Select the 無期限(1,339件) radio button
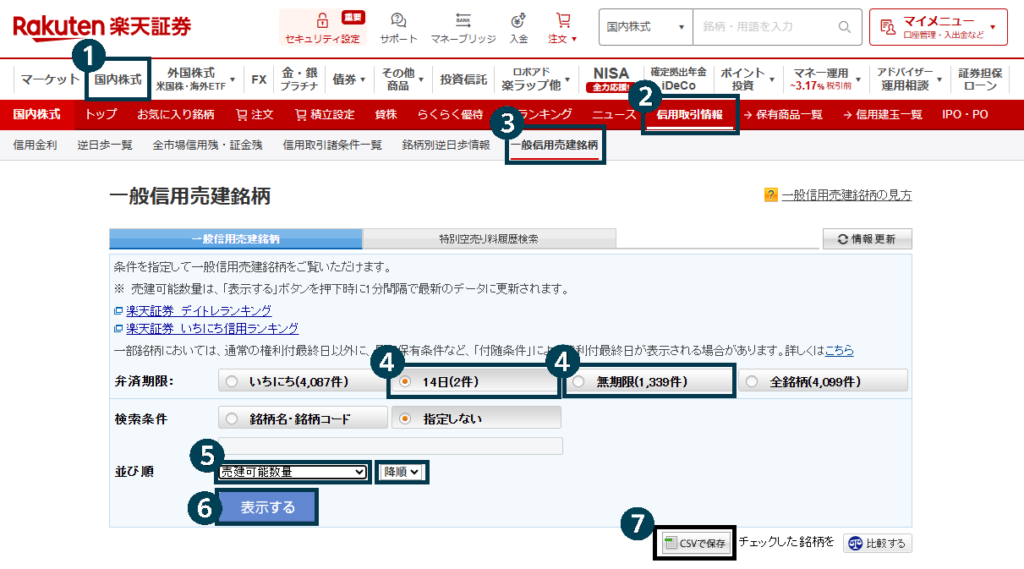1024x569 pixels. (x=579, y=382)
